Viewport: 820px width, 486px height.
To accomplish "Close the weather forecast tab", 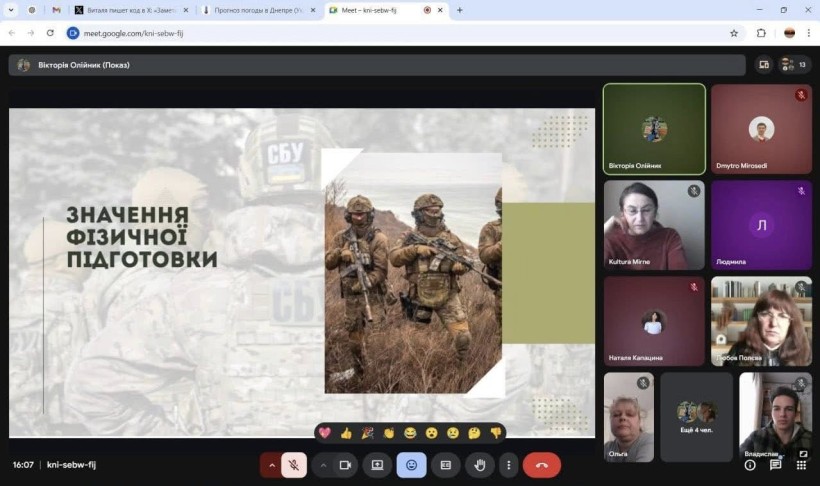I will [313, 10].
